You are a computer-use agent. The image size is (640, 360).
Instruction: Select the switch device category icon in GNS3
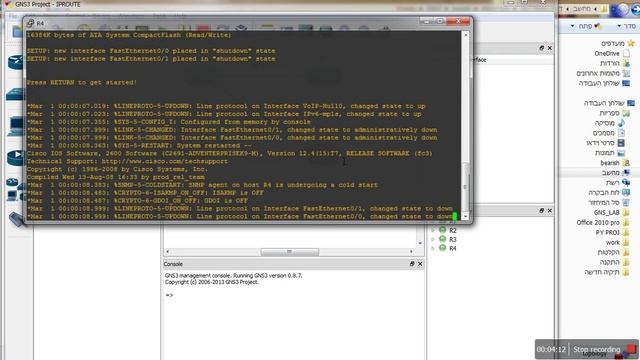(16, 94)
